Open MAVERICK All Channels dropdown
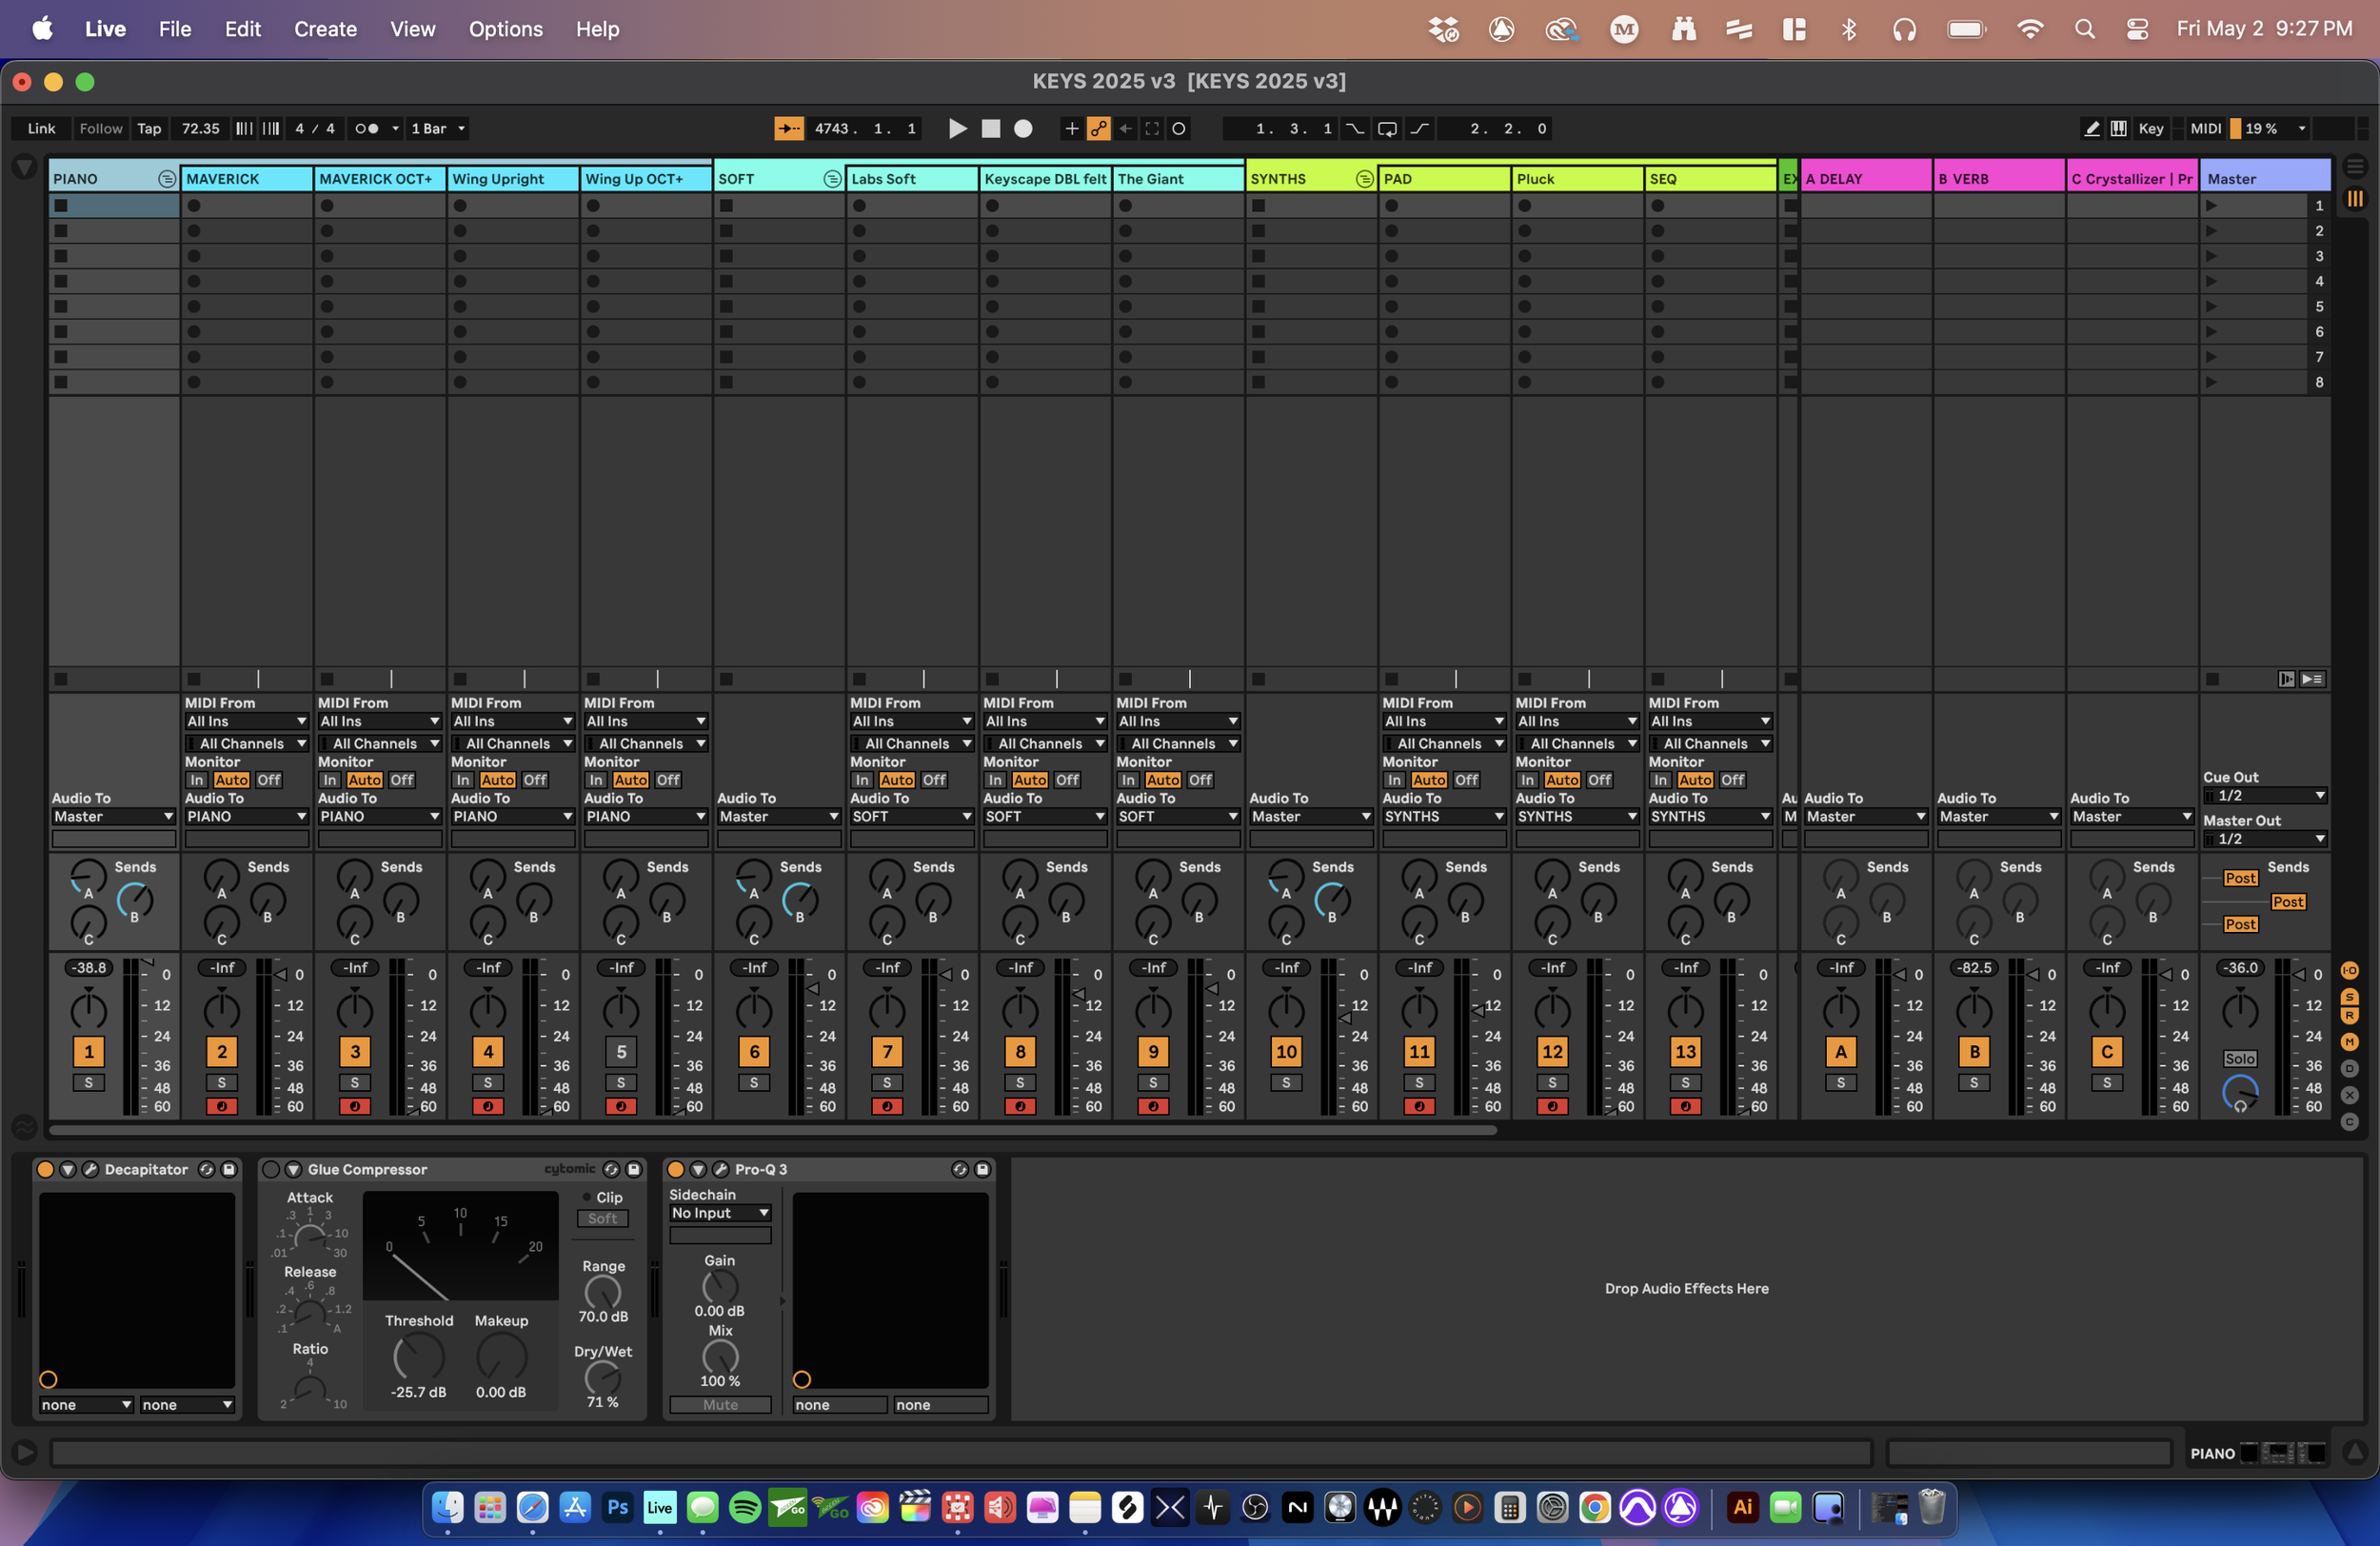2380x1546 pixels. (x=246, y=743)
